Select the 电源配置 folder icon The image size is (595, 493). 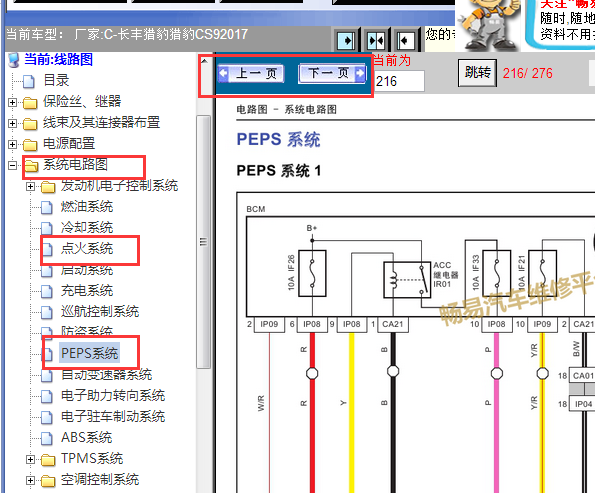pos(30,144)
